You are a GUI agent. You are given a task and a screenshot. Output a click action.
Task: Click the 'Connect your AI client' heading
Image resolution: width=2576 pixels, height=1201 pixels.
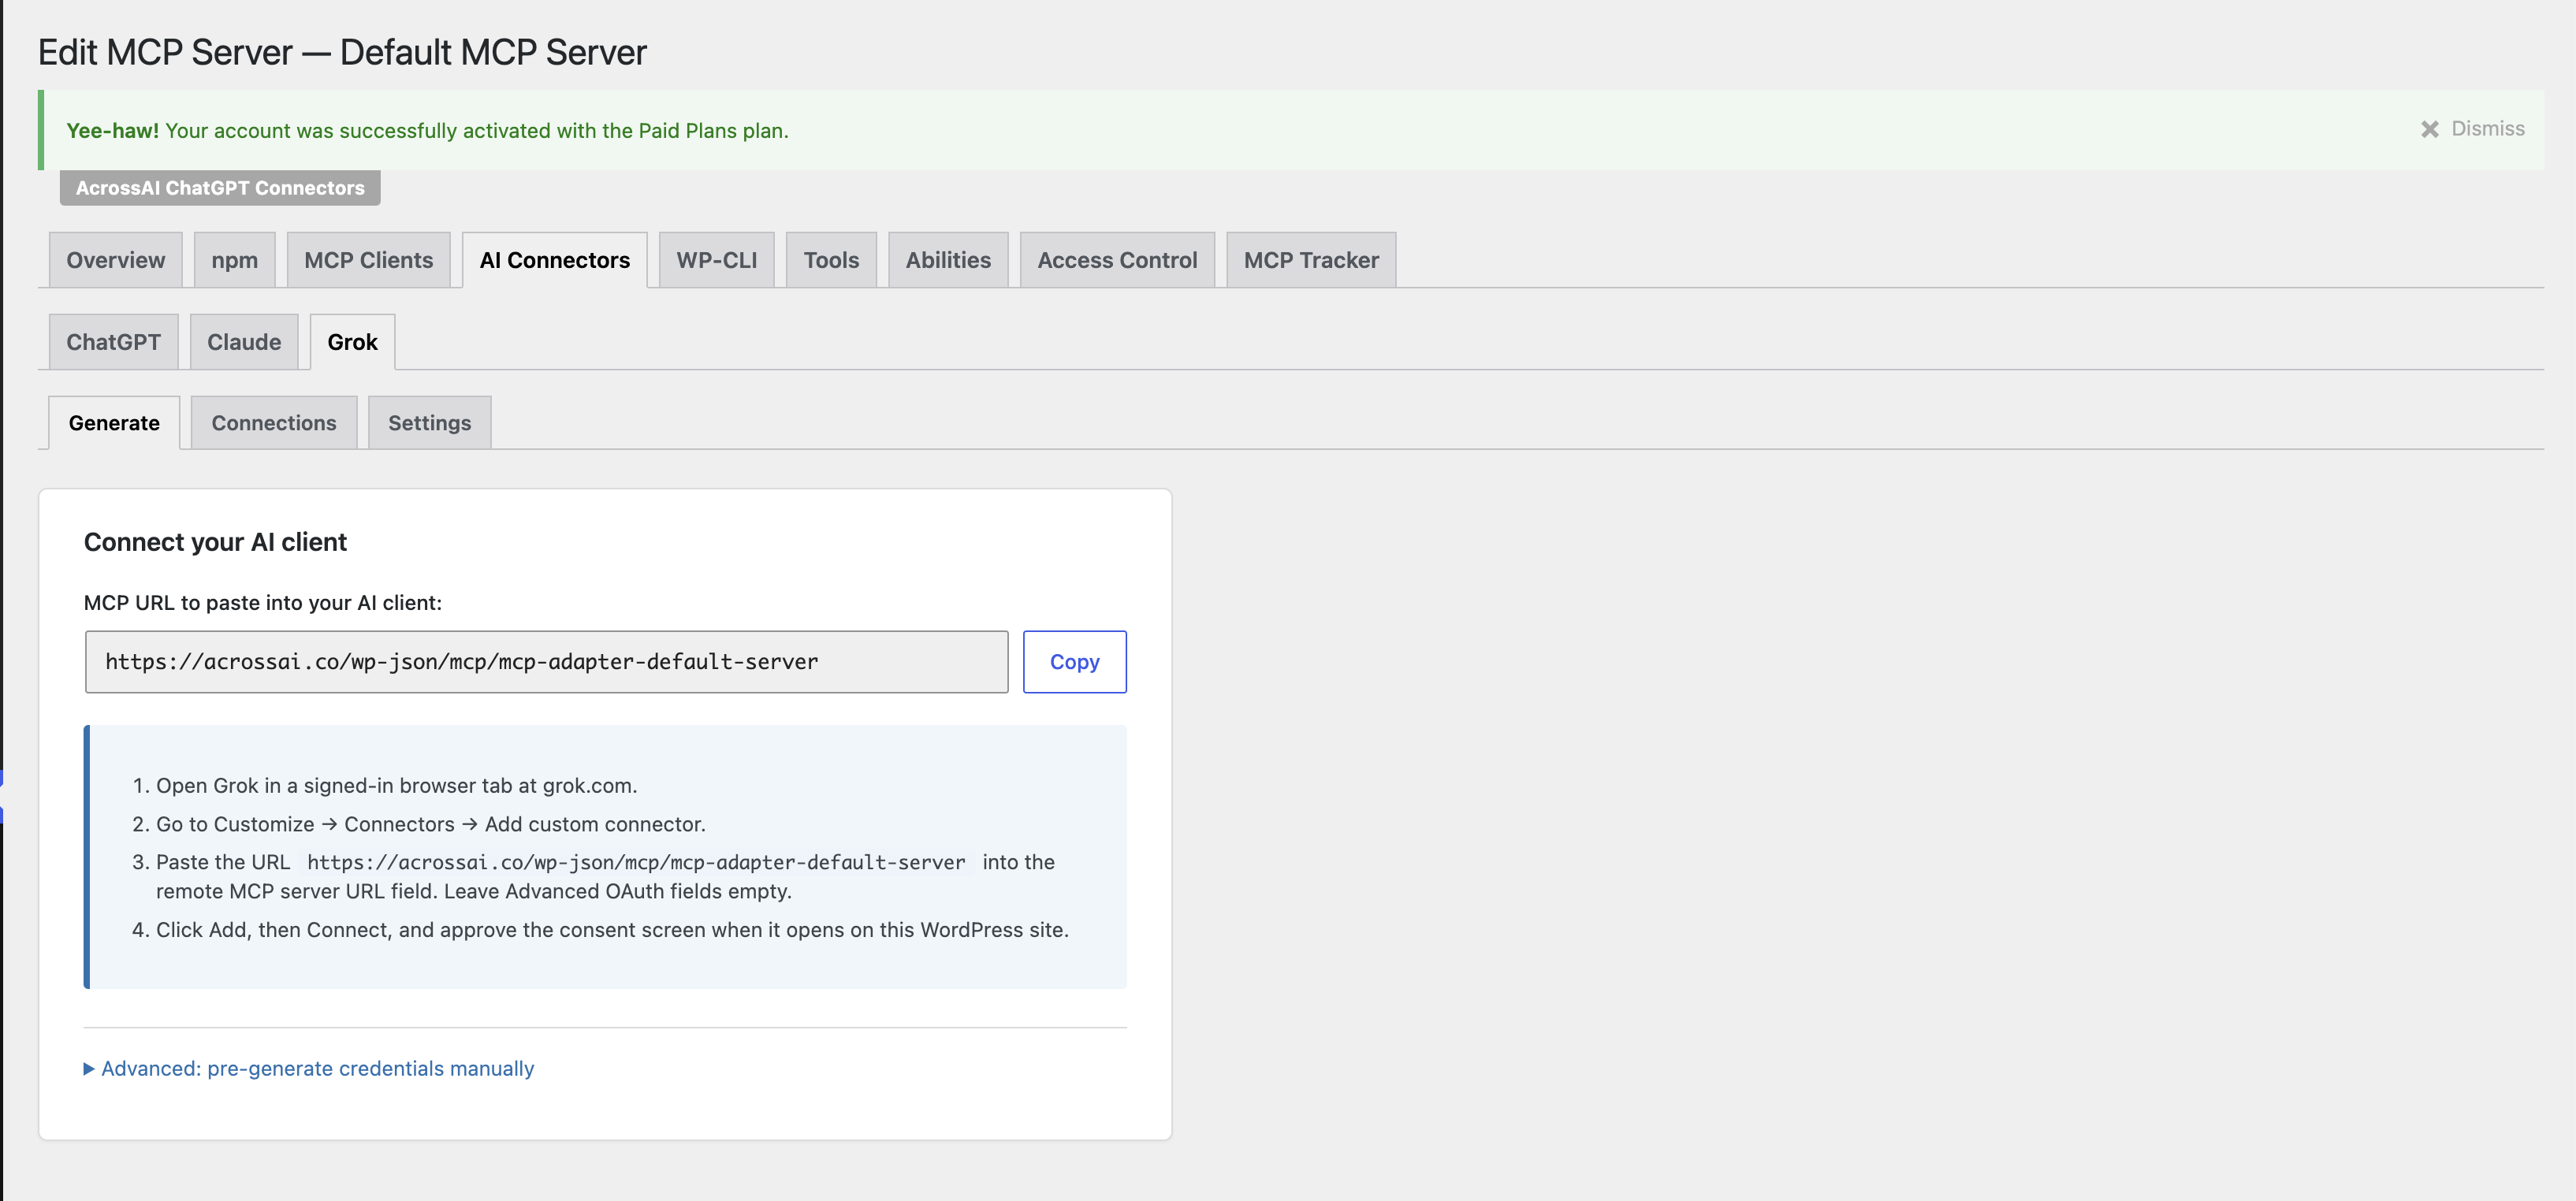(215, 542)
